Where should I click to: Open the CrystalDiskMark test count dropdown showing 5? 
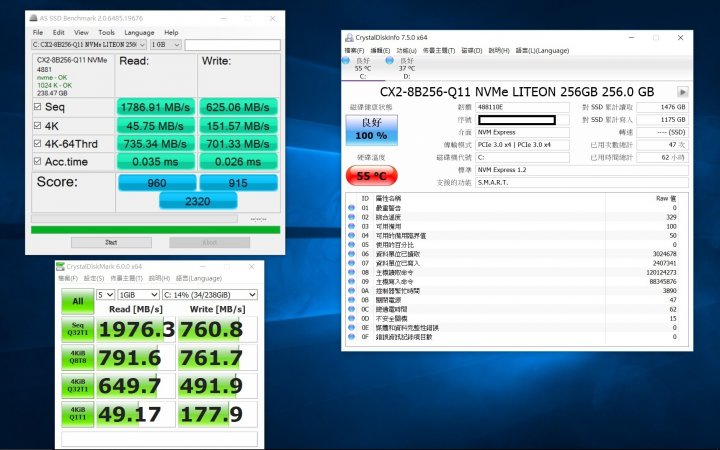[x=105, y=295]
